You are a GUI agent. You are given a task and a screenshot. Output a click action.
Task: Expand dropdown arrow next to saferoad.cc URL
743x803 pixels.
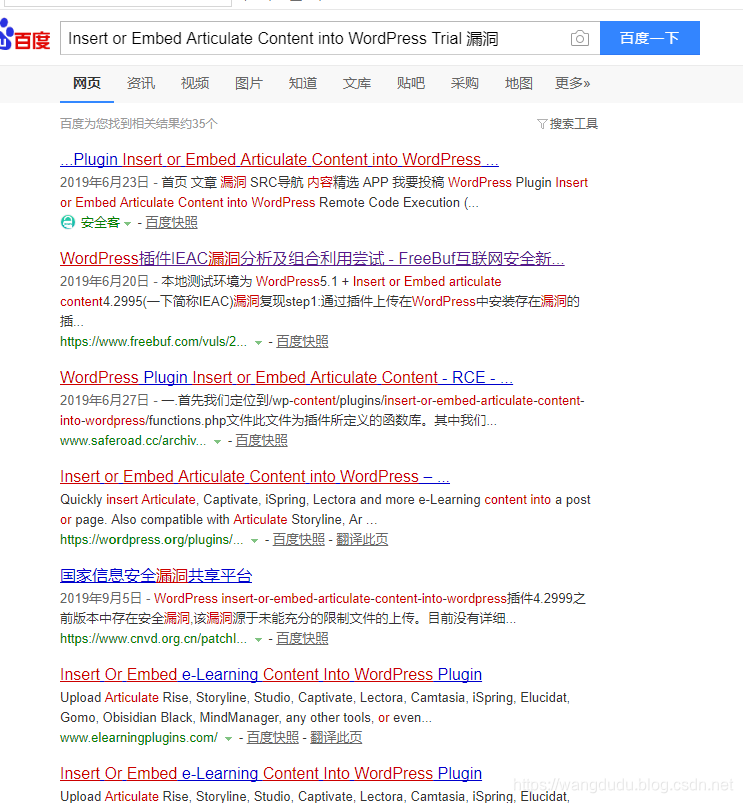[218, 441]
